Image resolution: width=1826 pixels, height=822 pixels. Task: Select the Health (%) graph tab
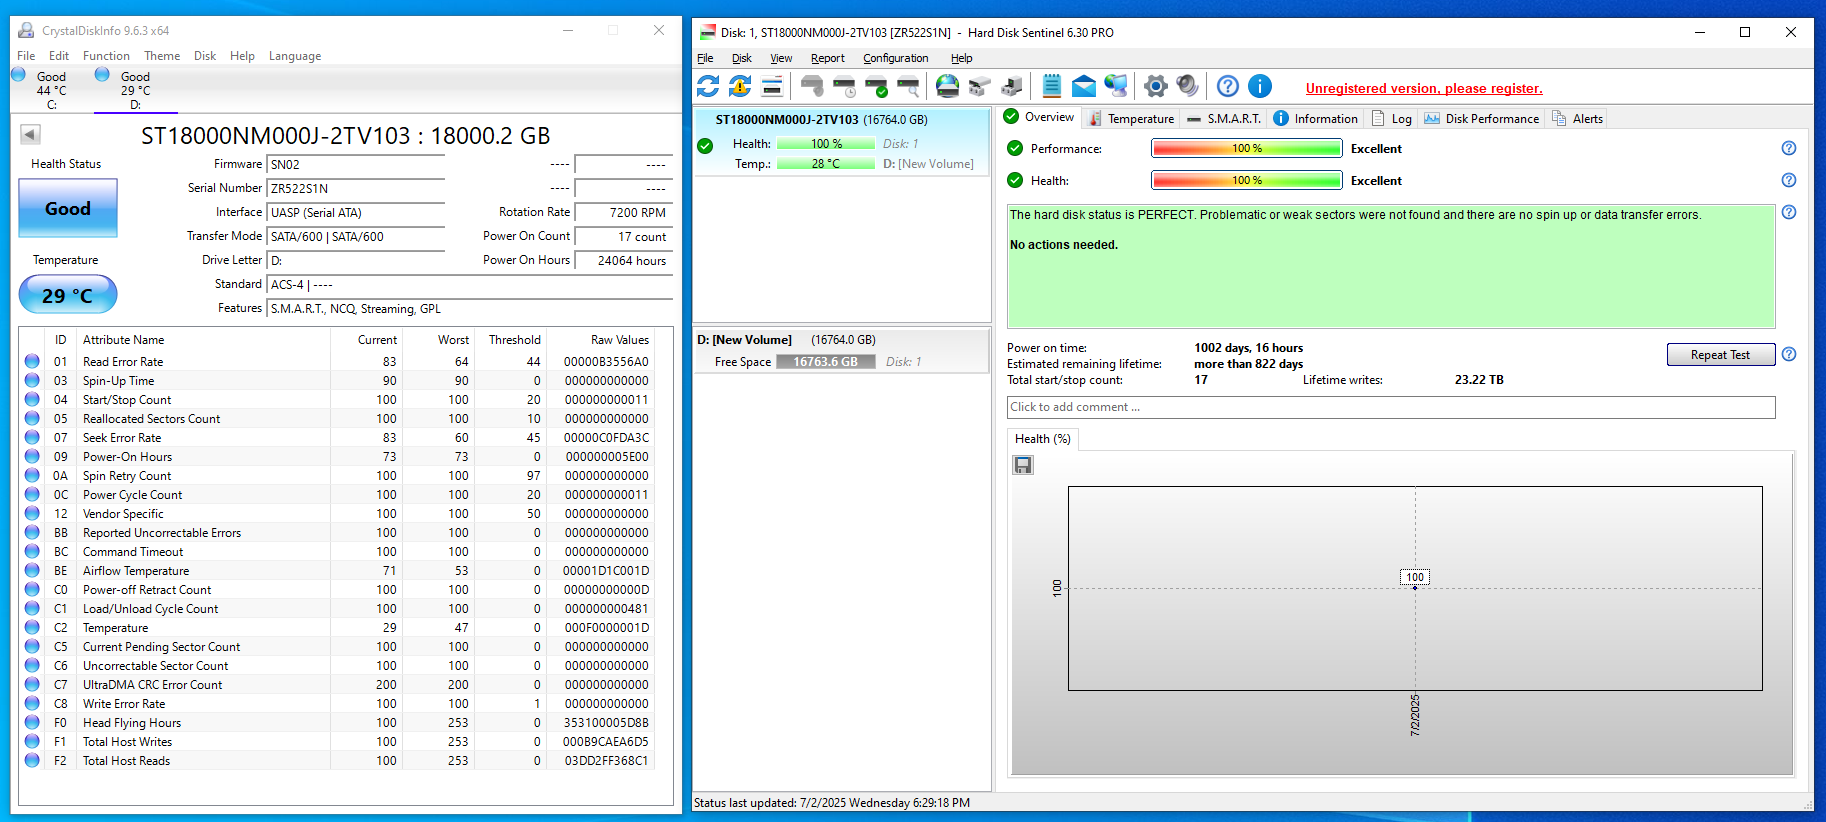tap(1042, 438)
